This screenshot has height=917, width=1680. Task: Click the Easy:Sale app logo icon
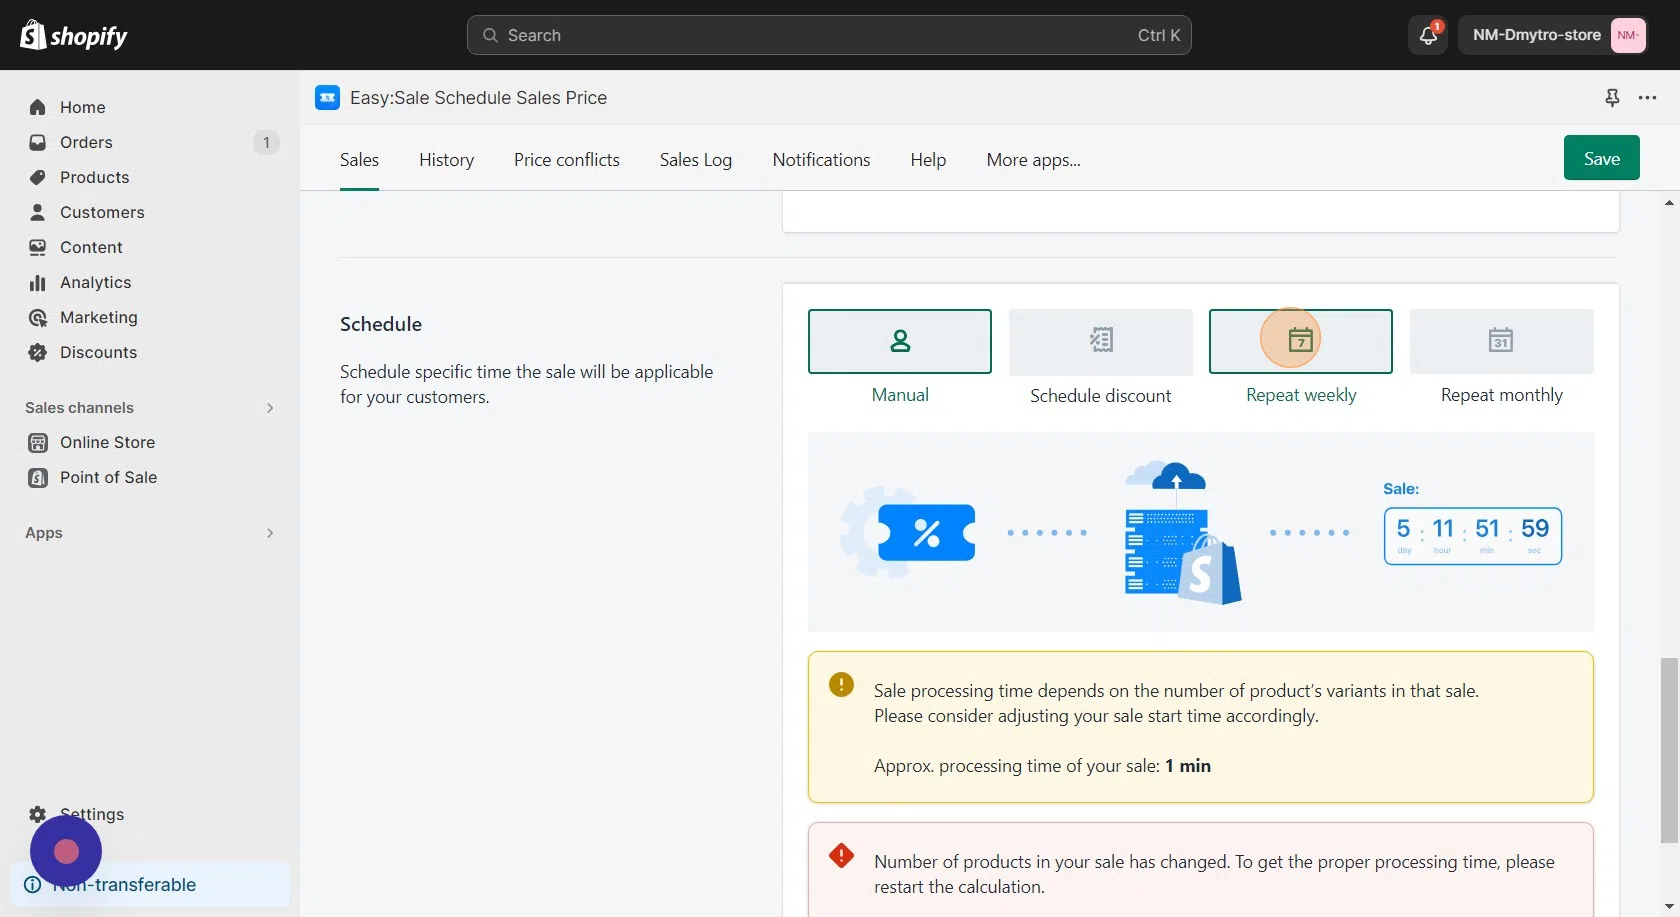click(x=327, y=97)
